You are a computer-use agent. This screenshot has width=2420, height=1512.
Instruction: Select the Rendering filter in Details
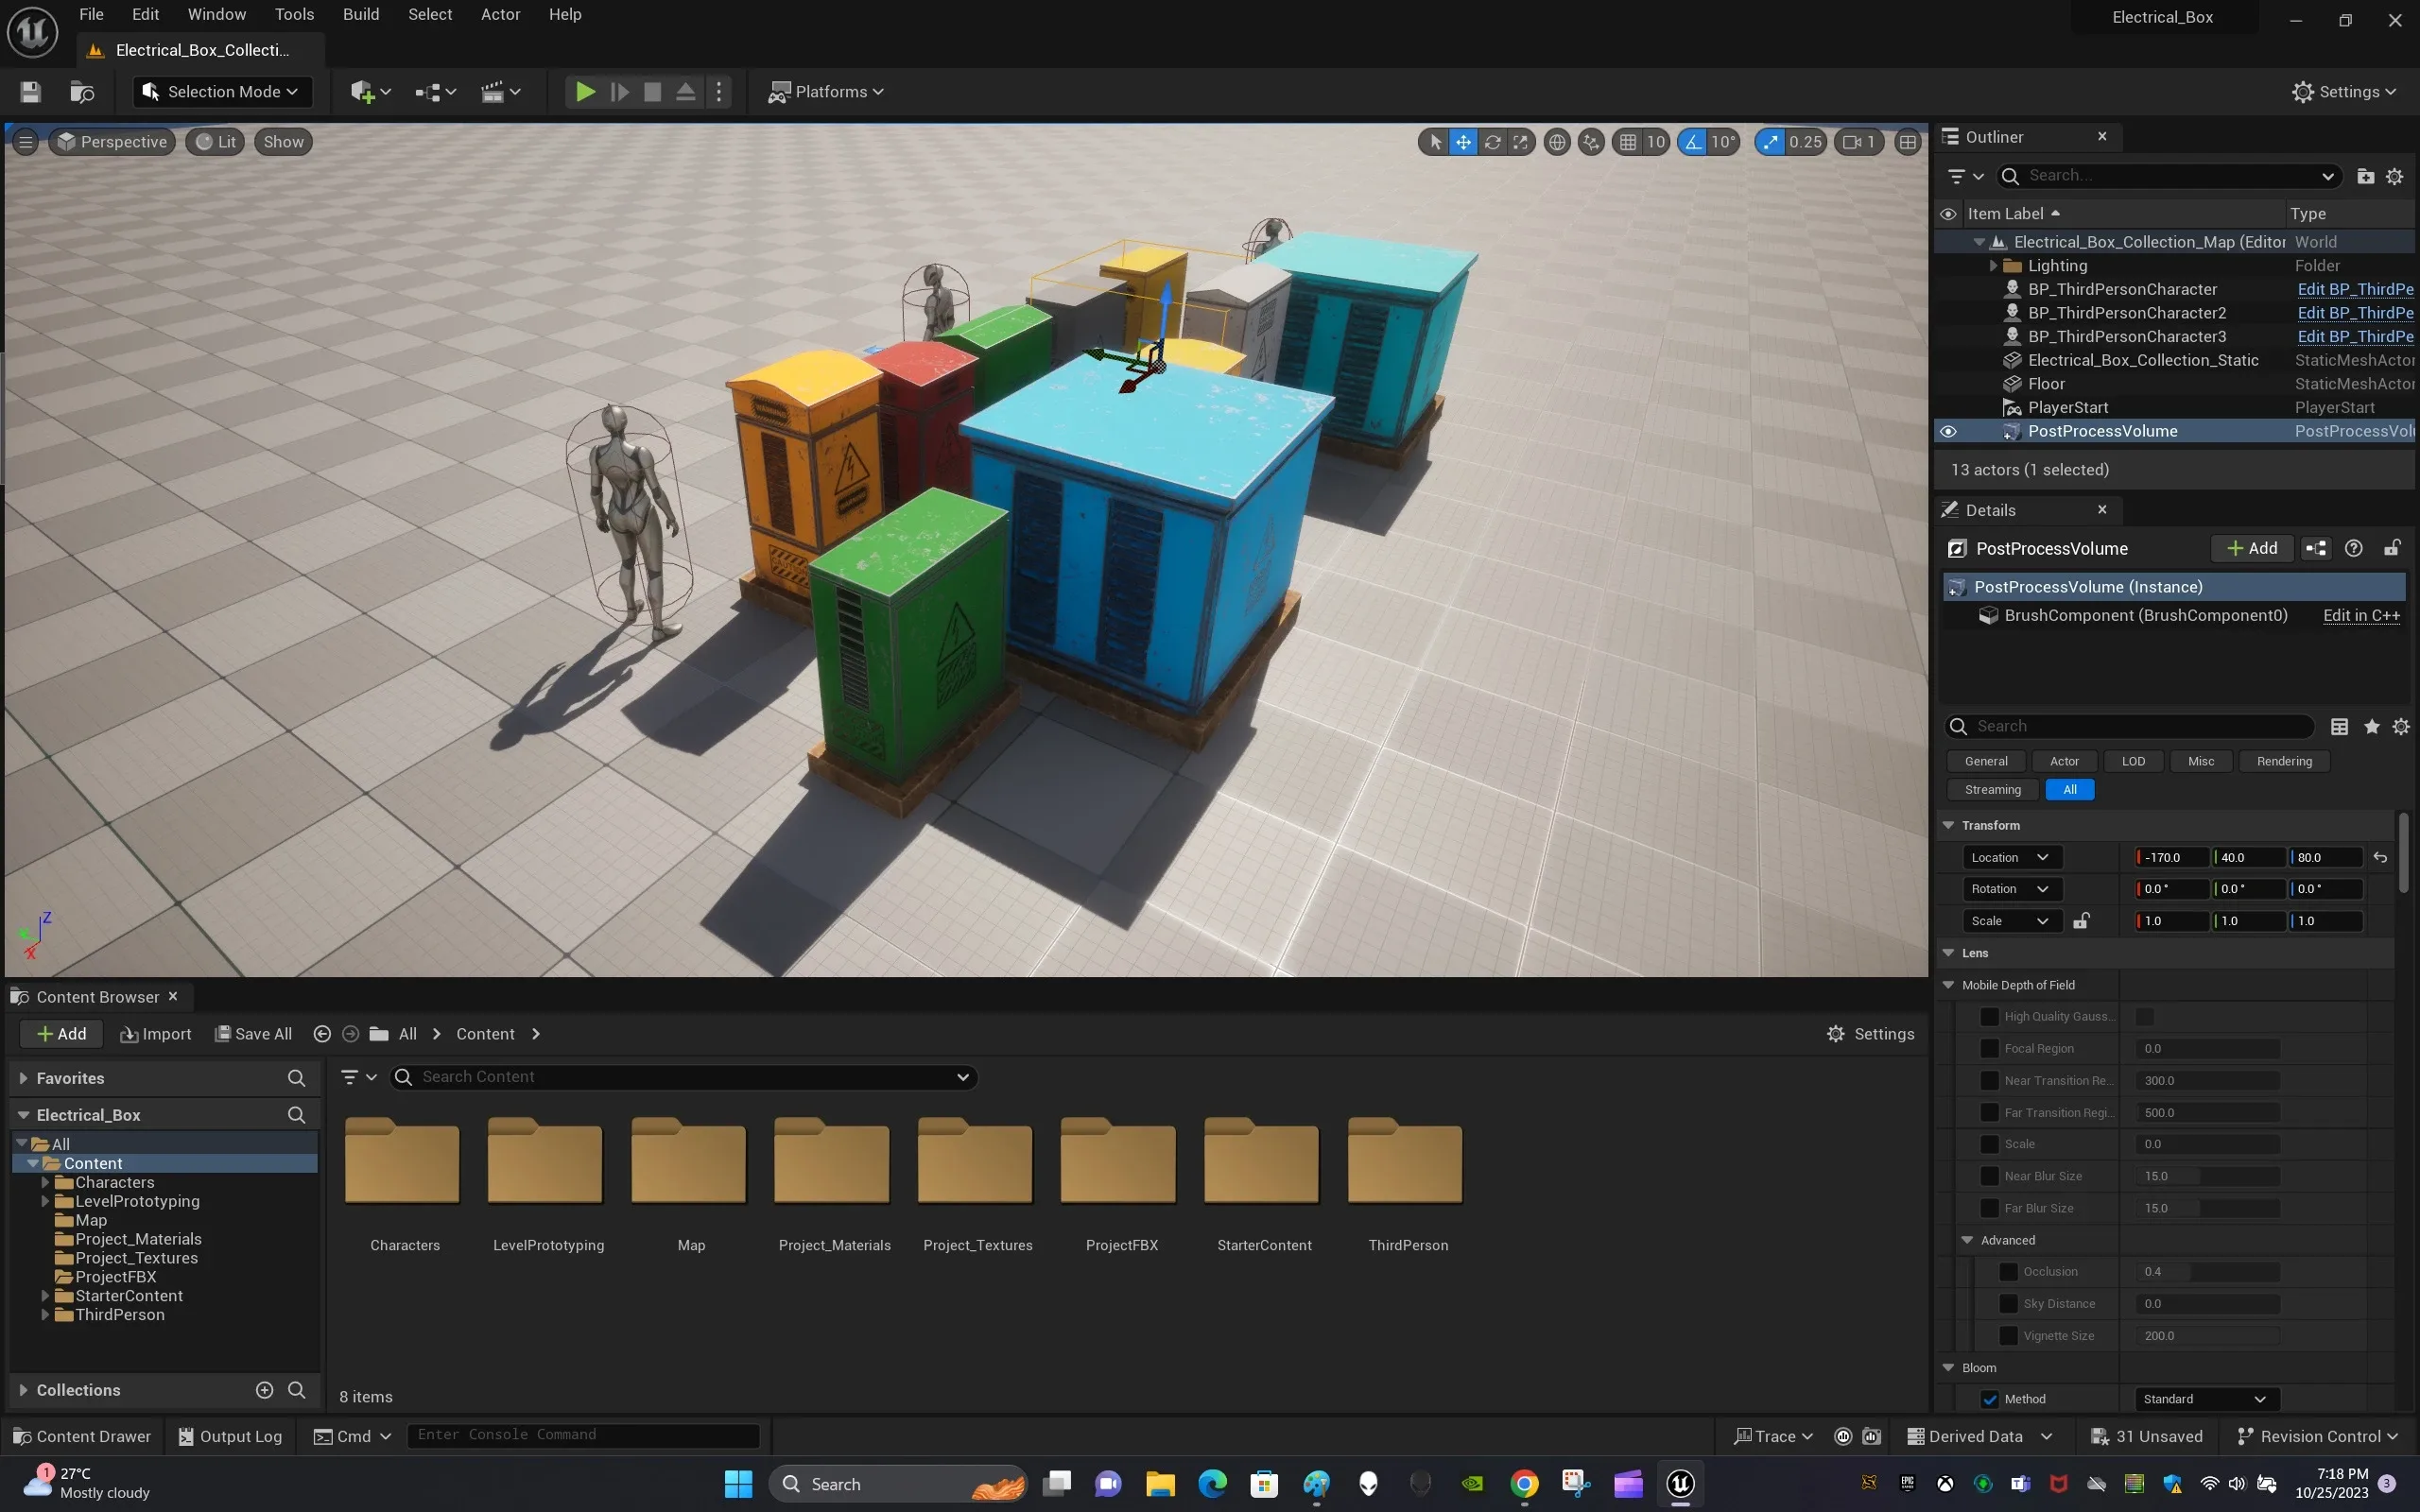(2284, 761)
